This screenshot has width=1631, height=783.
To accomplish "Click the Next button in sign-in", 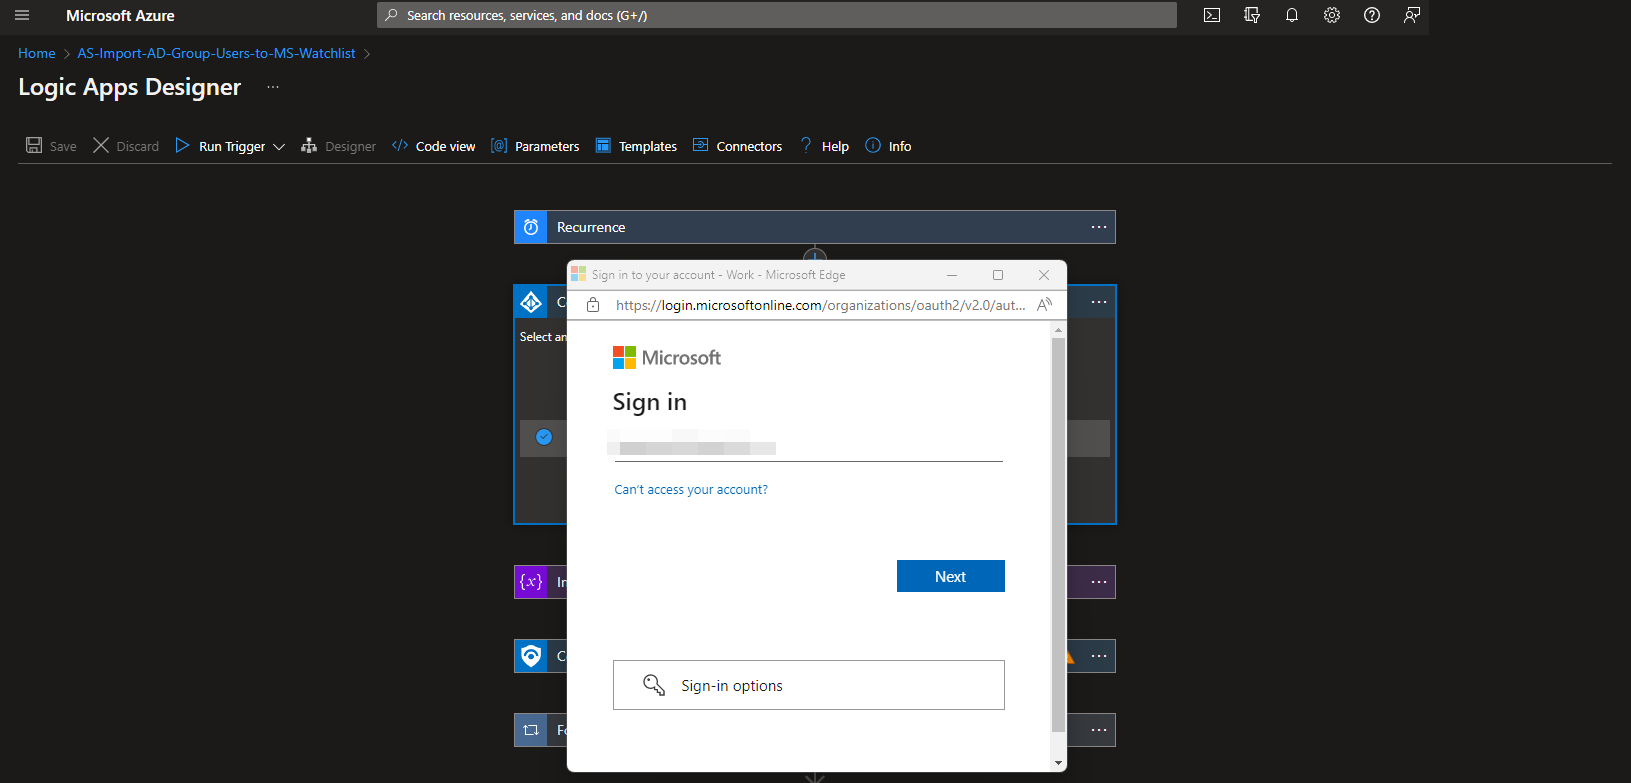I will pyautogui.click(x=951, y=576).
